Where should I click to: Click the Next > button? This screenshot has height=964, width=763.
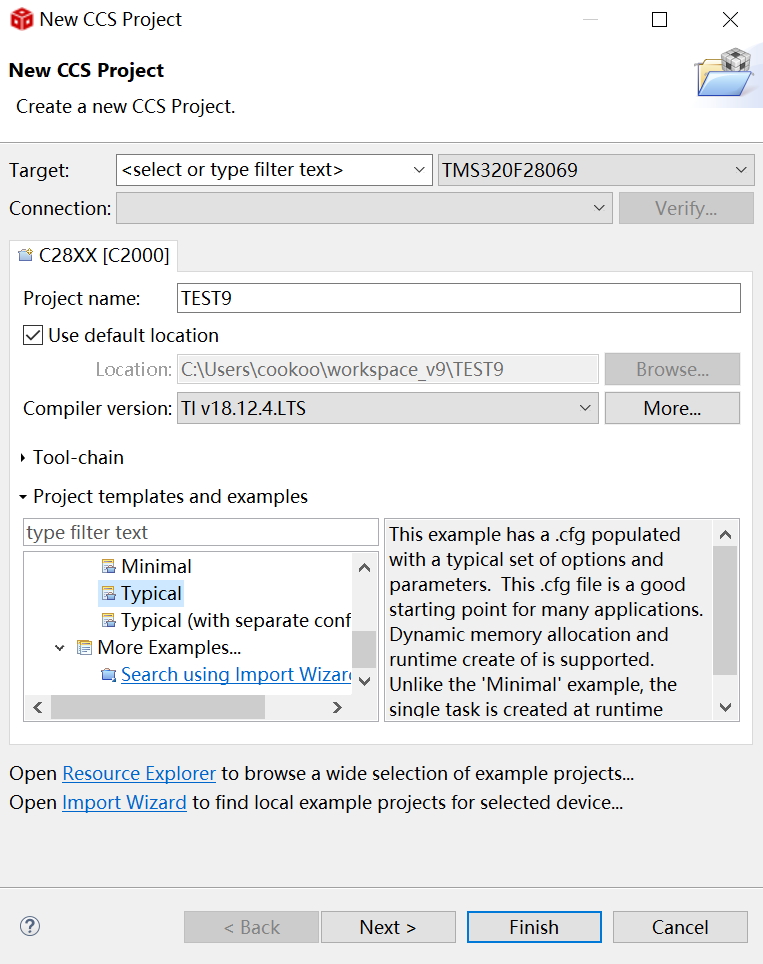point(388,927)
